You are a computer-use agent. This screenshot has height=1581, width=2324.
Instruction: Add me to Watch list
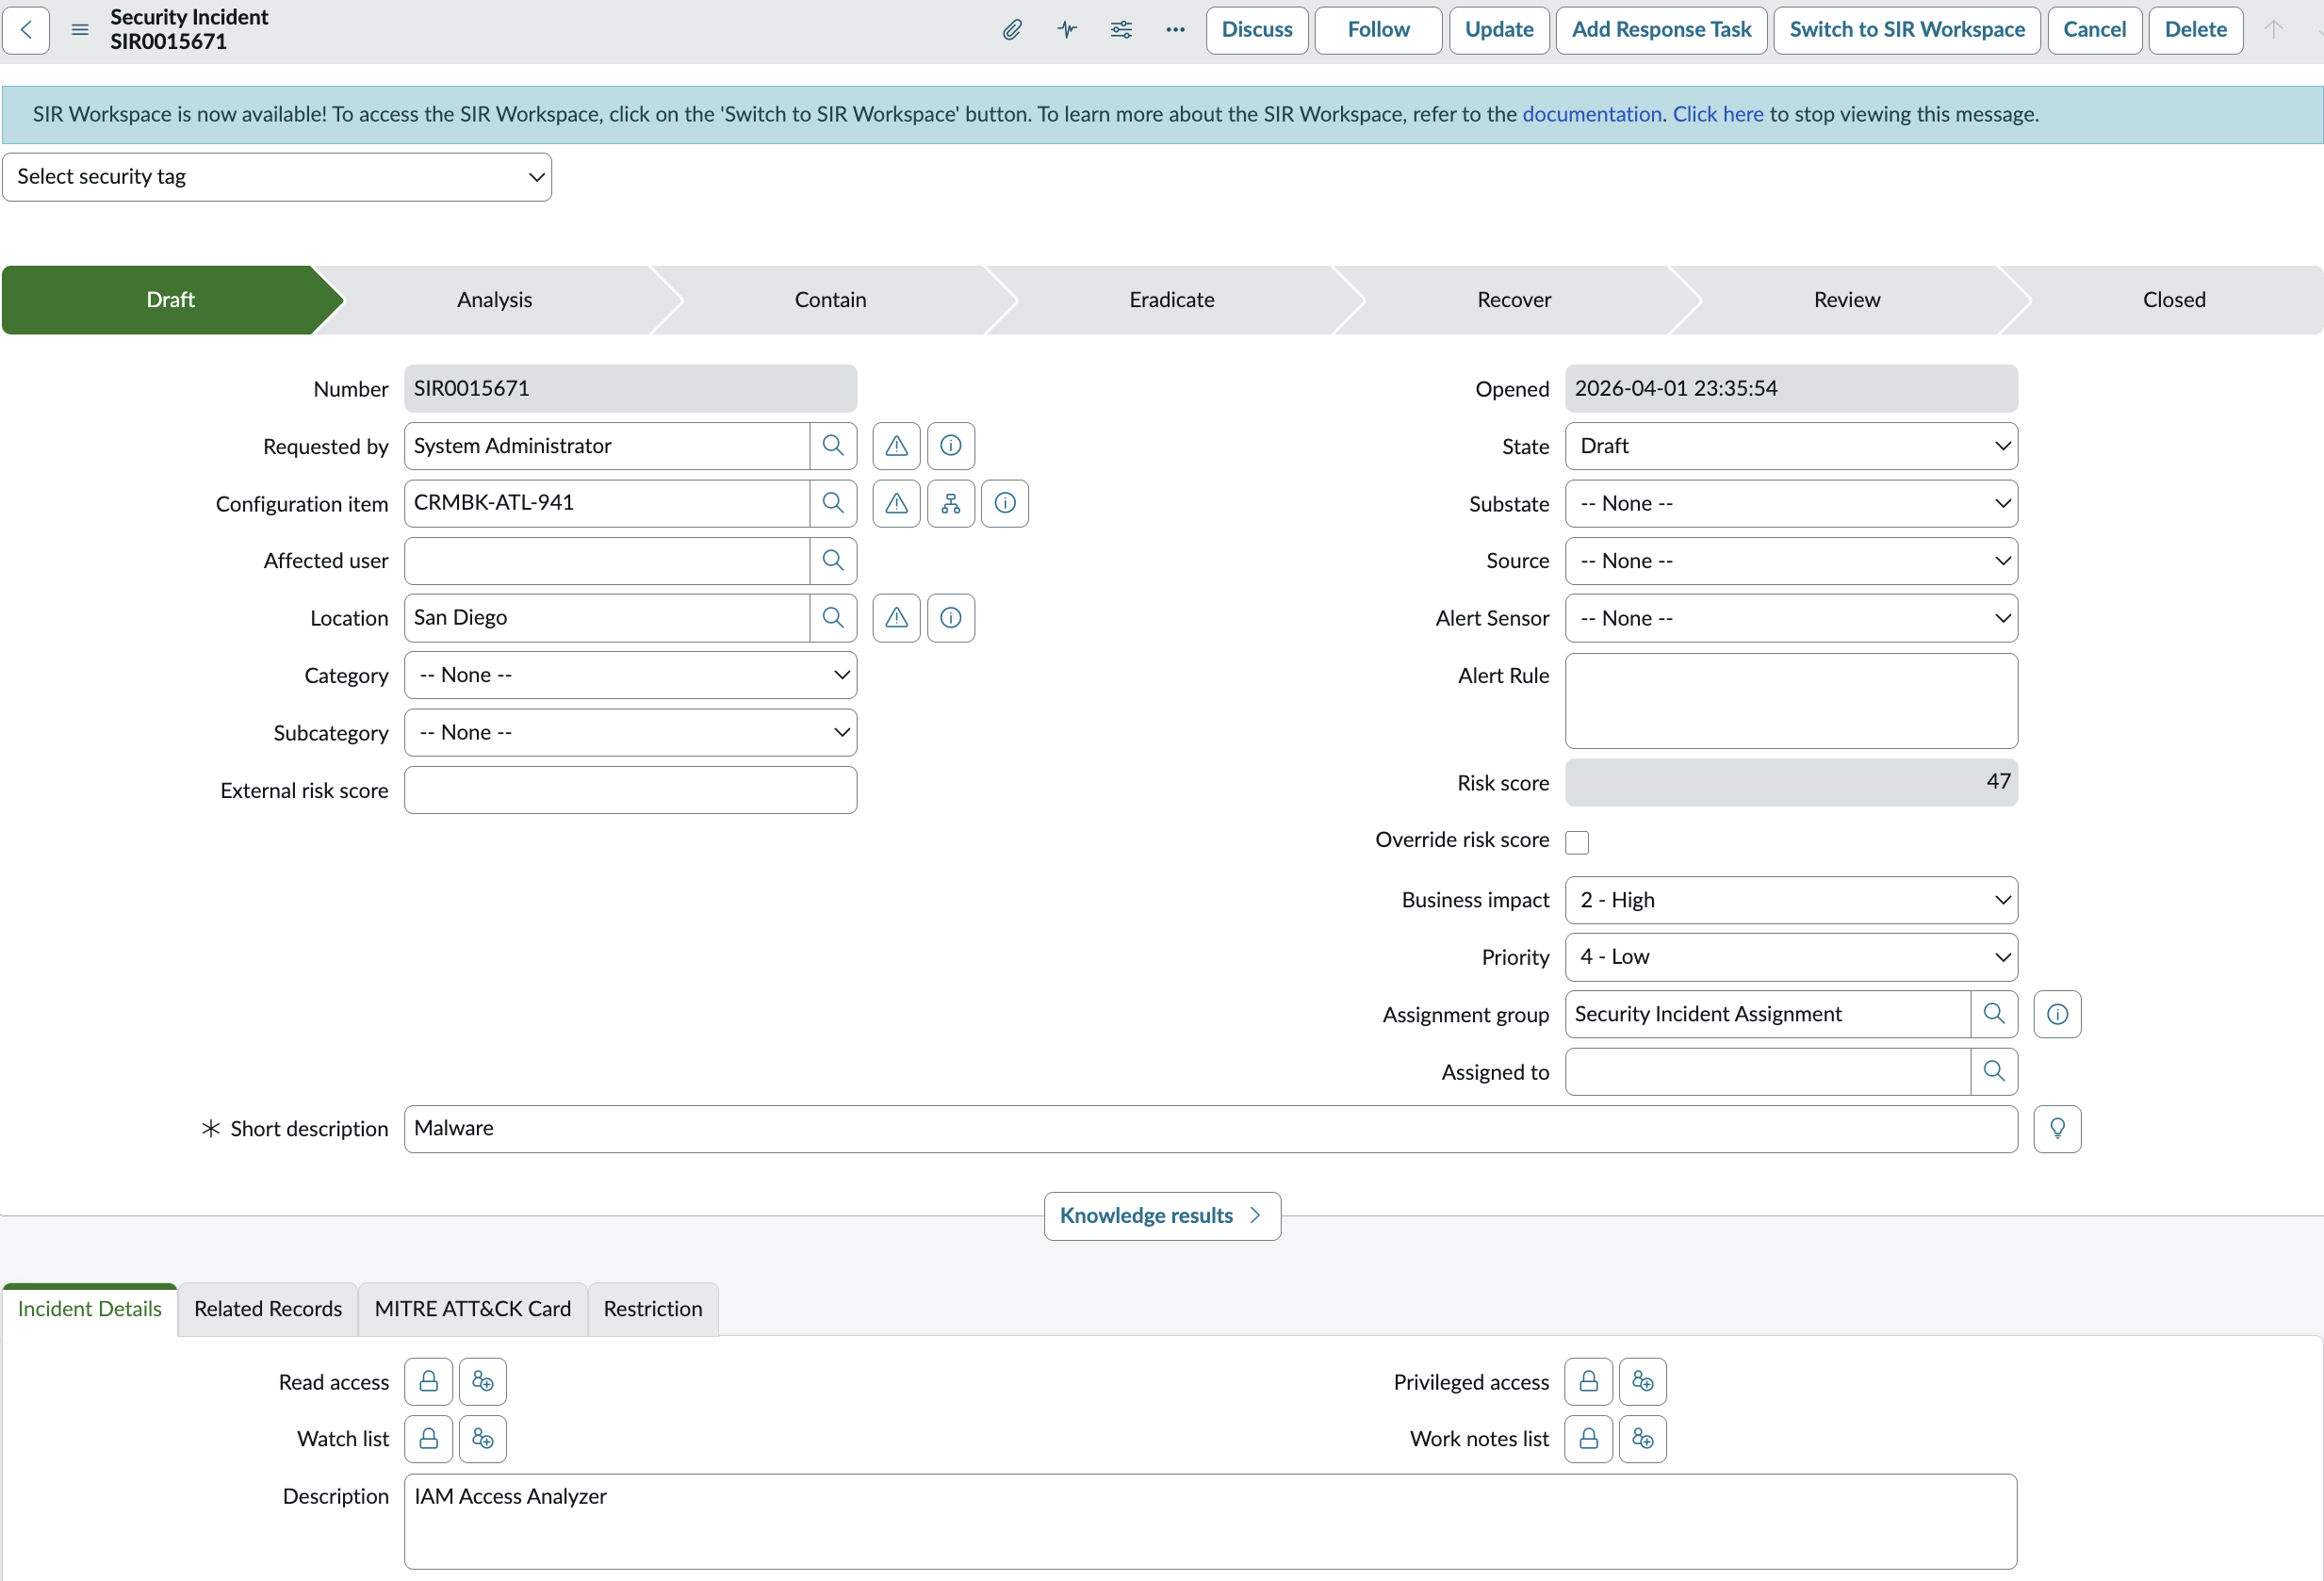(x=483, y=1439)
